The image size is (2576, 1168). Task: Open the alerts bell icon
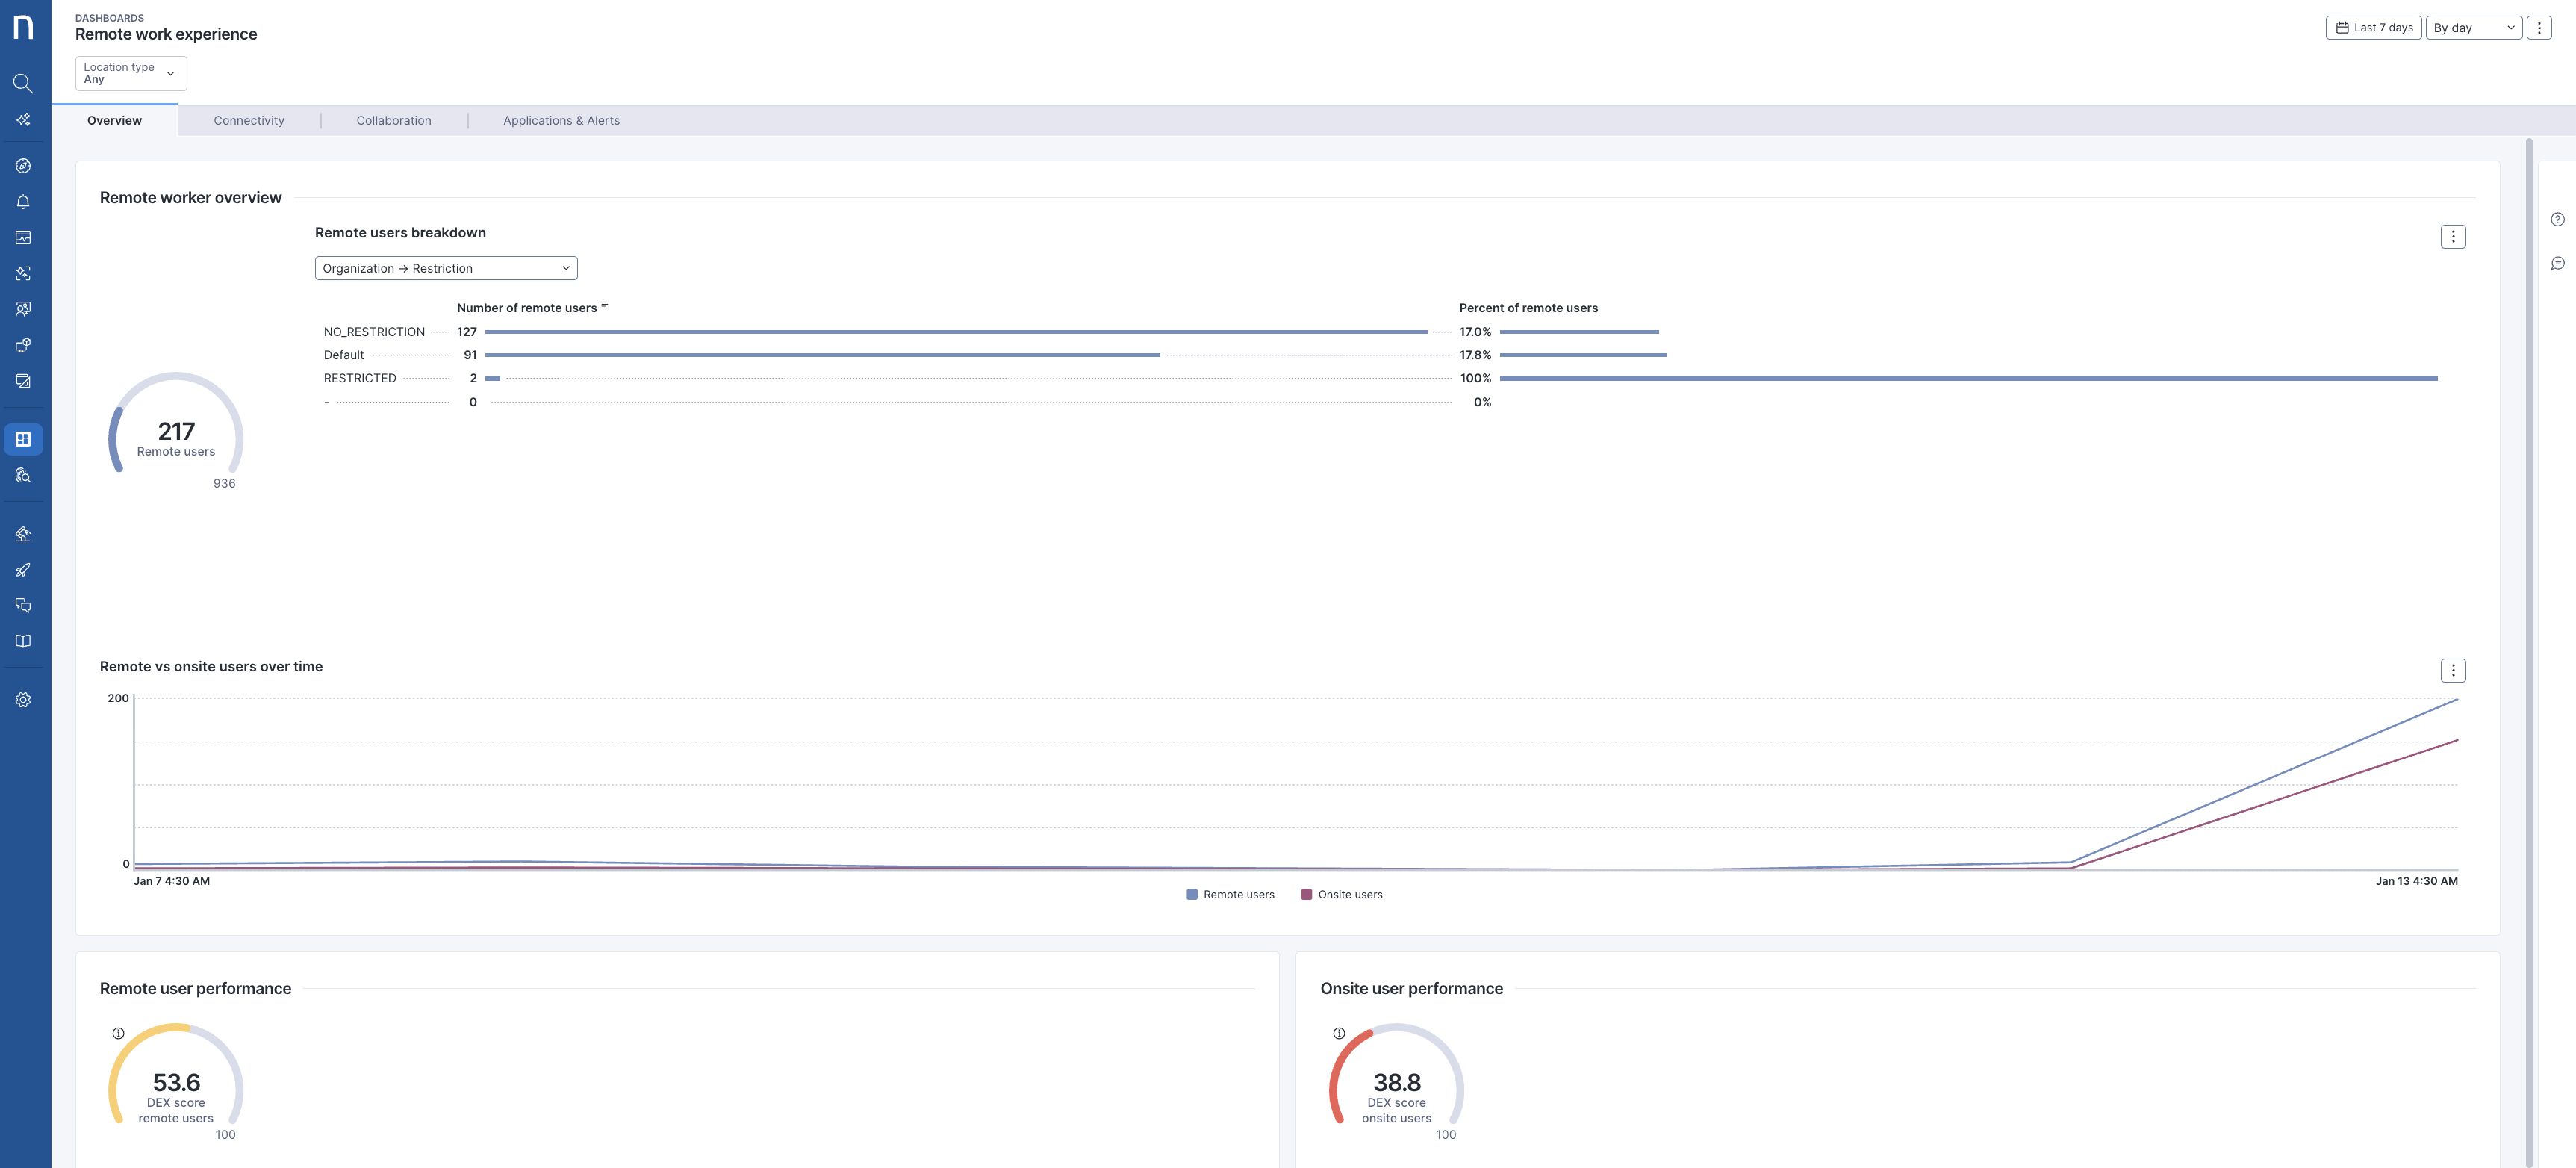(23, 202)
